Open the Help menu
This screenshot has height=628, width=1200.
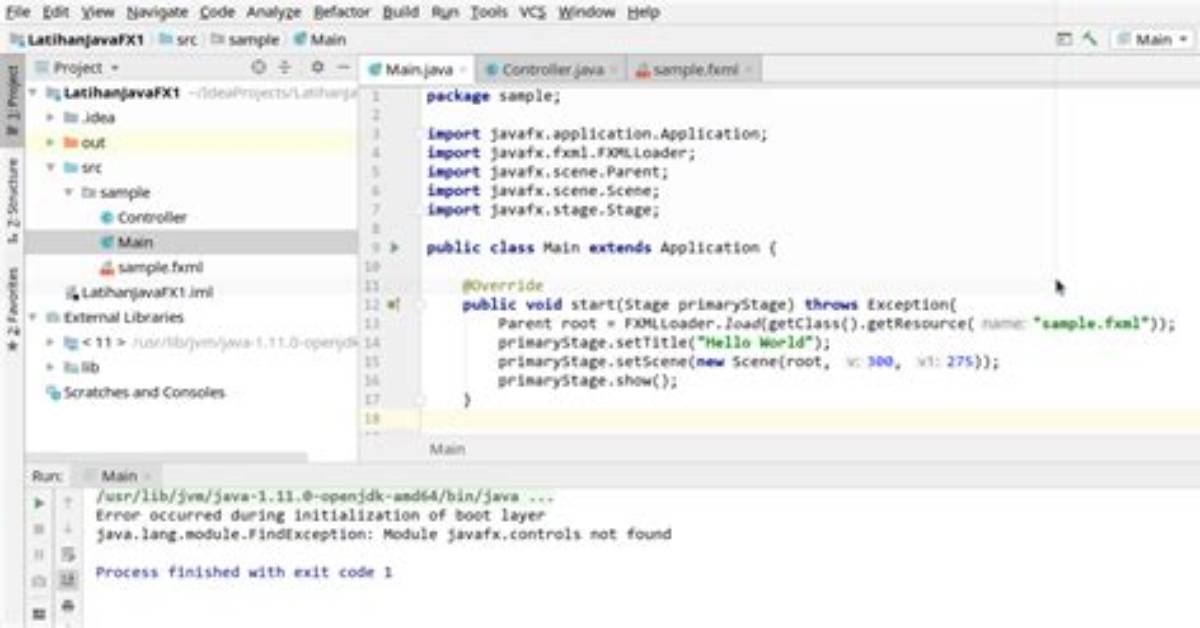643,12
